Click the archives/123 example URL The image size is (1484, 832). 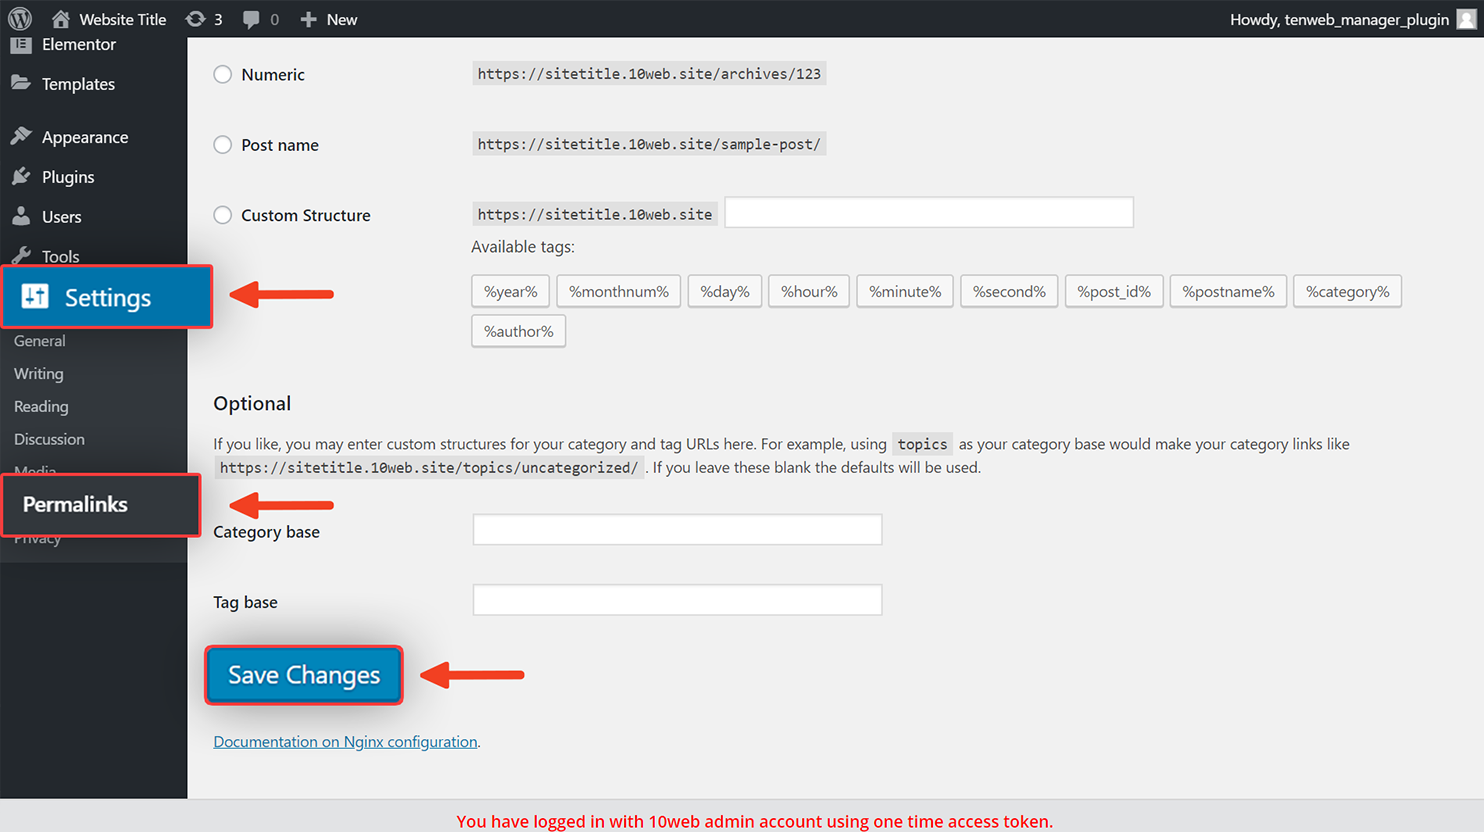coord(649,73)
